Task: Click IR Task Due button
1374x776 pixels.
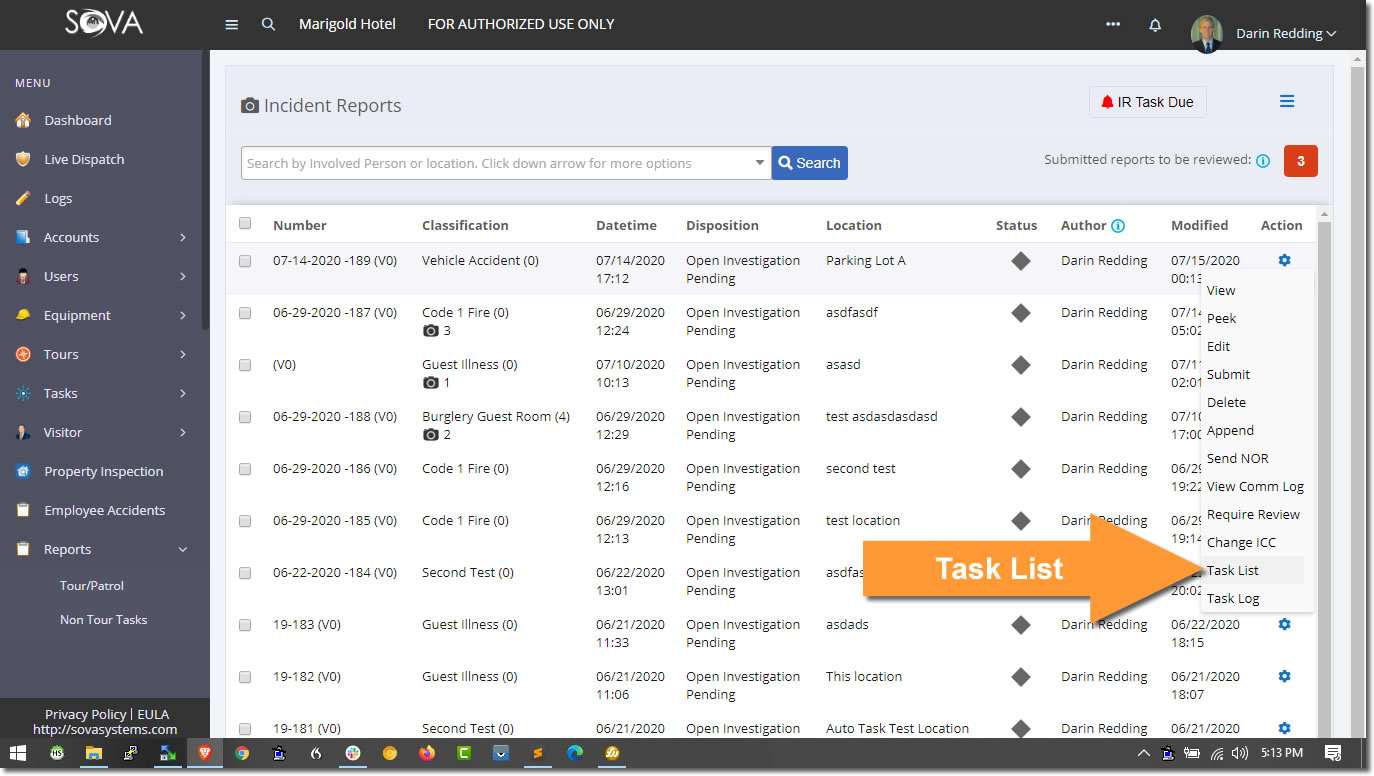Action: tap(1148, 102)
